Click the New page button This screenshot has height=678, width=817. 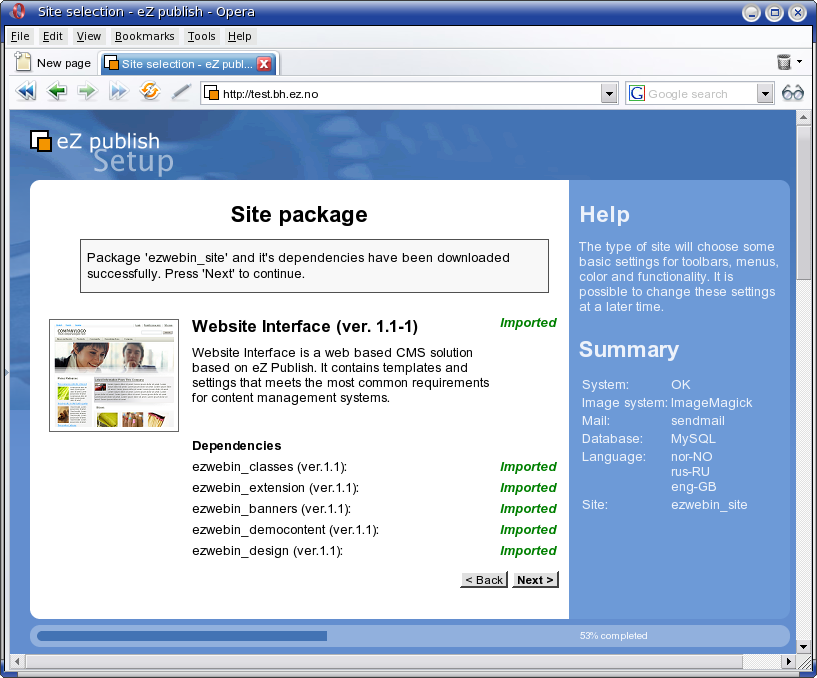pyautogui.click(x=53, y=63)
